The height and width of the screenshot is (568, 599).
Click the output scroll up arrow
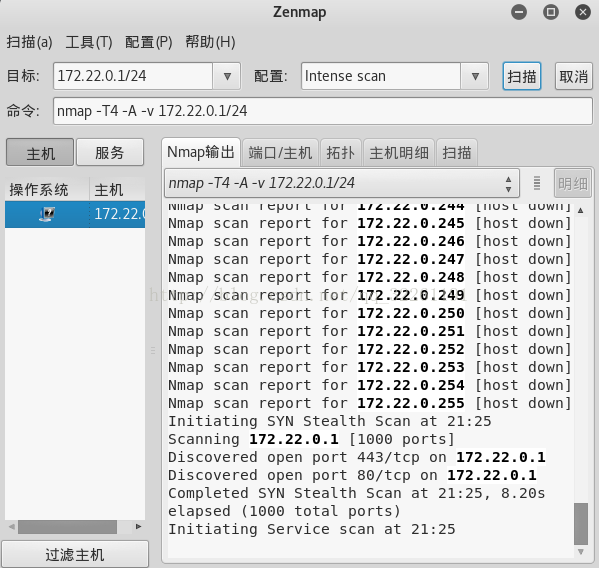(581, 210)
